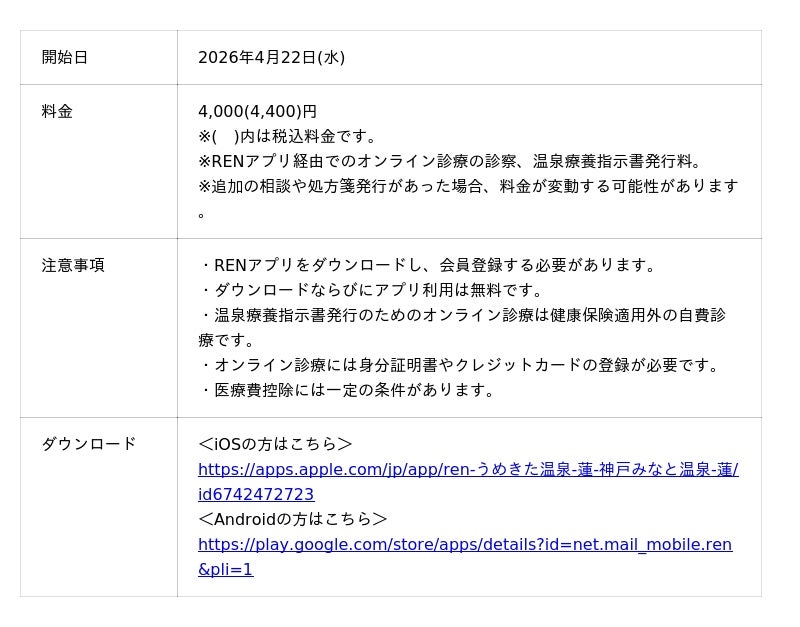Click the 内は税込料金です note
Image resolution: width=800 pixels, height=627 pixels.
coord(289,136)
